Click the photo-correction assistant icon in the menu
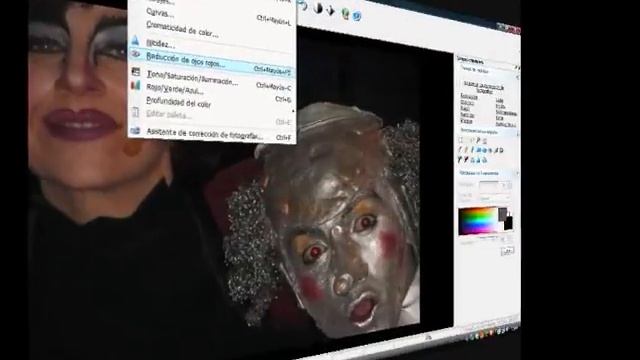 coord(135,131)
